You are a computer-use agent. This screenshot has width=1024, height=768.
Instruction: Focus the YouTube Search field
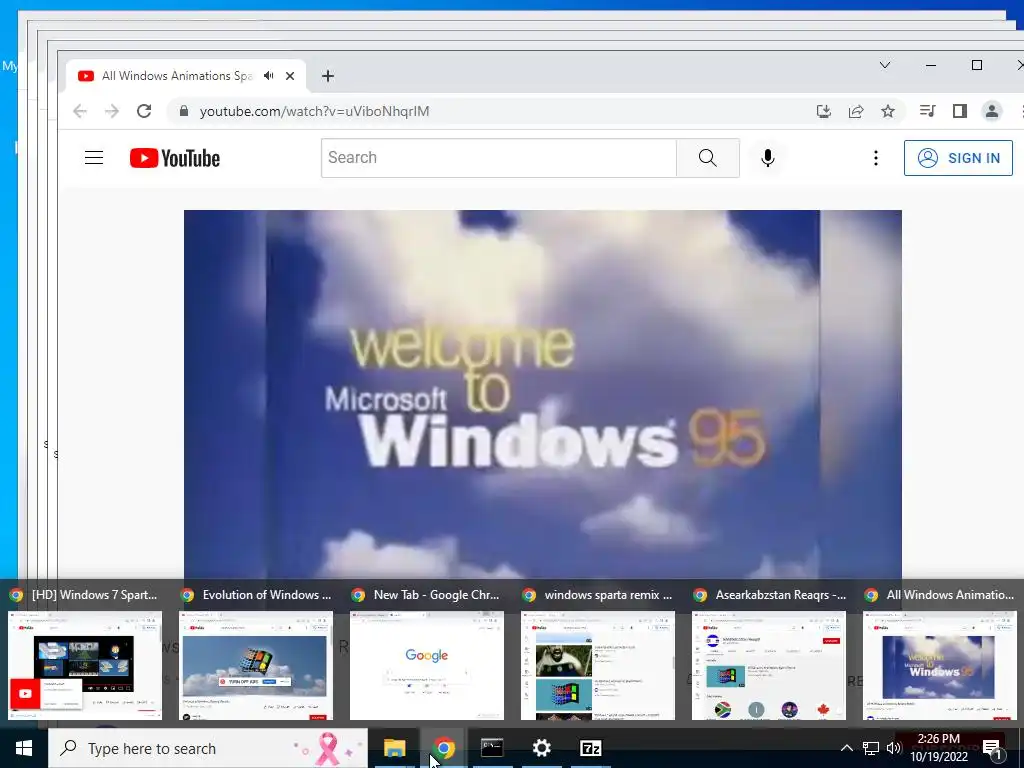[x=499, y=157]
